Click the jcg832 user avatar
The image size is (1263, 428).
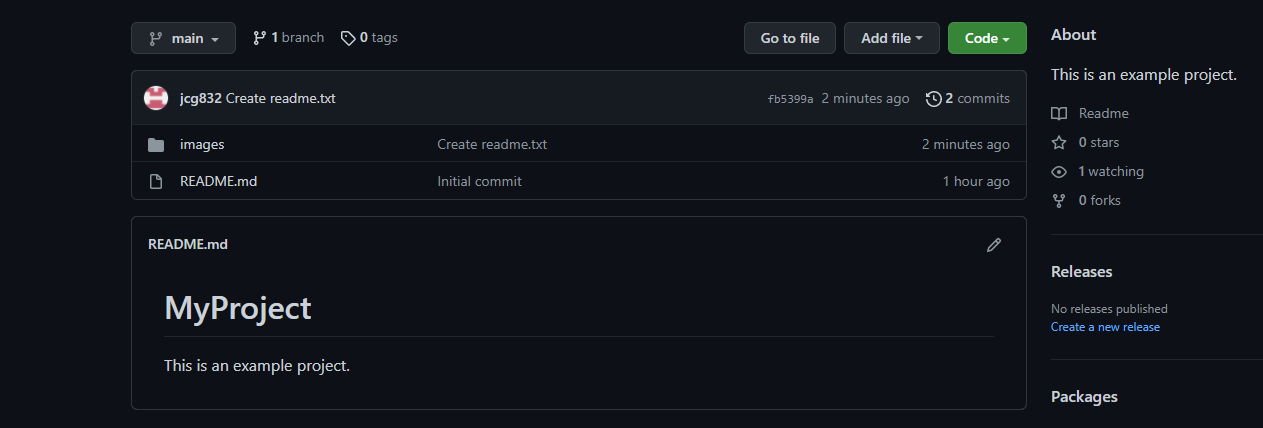click(x=156, y=98)
